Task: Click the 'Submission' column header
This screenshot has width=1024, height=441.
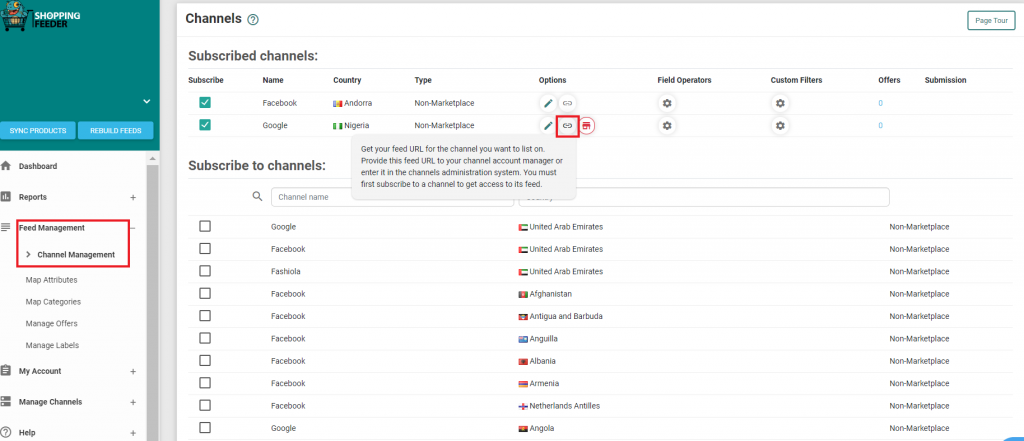Action: 946,80
